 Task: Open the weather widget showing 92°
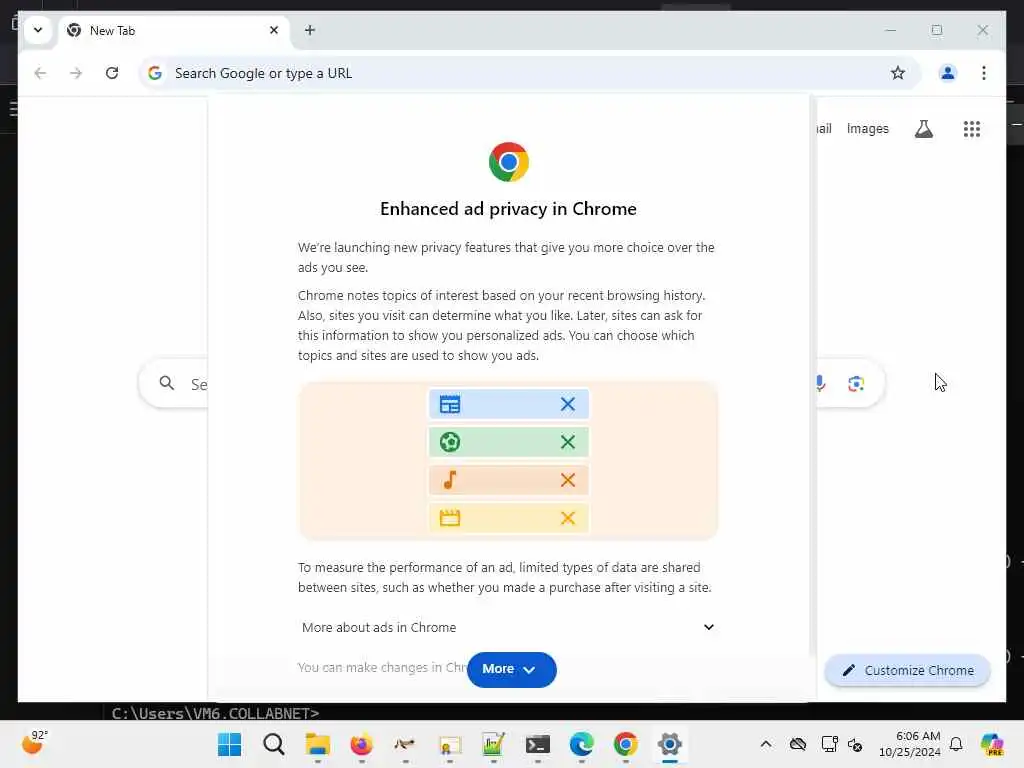click(x=35, y=743)
